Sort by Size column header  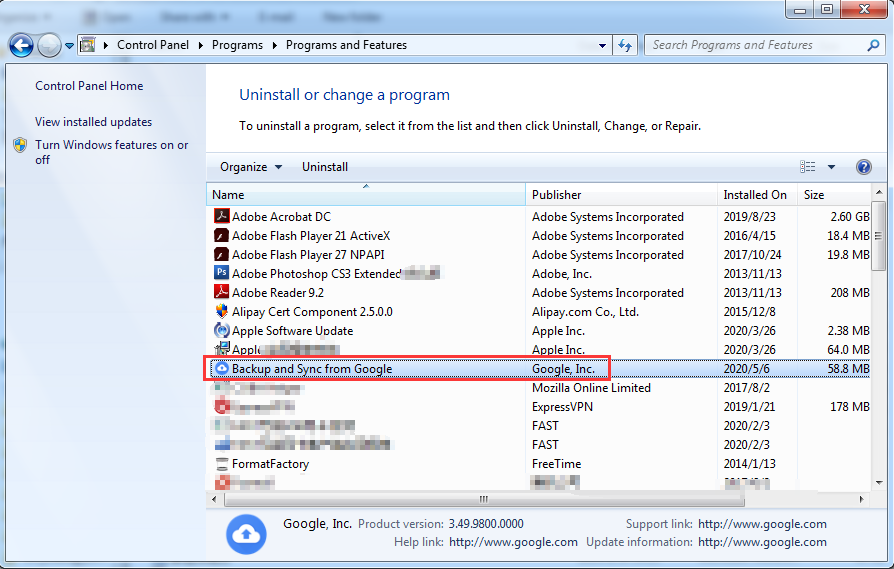coord(834,194)
